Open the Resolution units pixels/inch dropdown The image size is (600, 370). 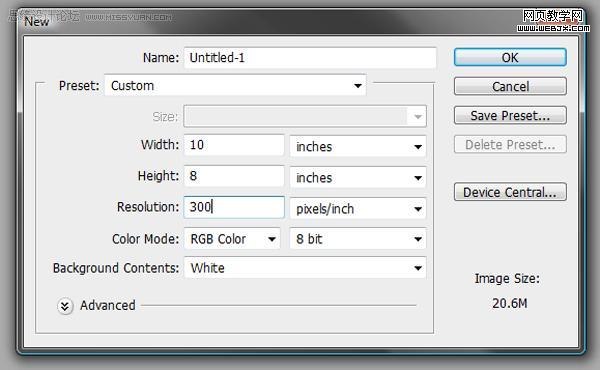coord(358,209)
